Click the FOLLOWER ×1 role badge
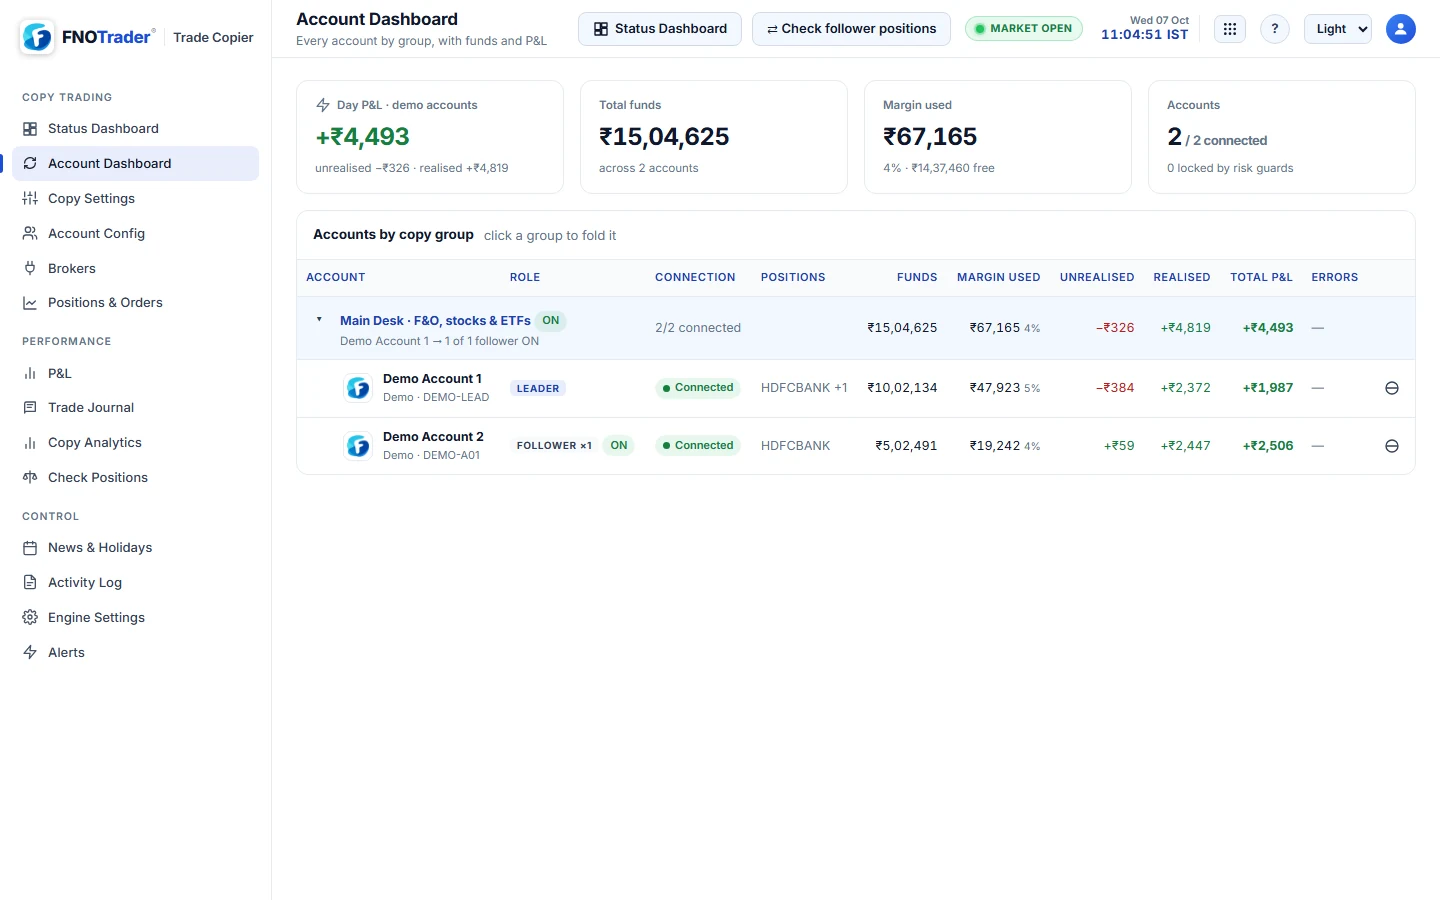The image size is (1440, 900). [554, 446]
